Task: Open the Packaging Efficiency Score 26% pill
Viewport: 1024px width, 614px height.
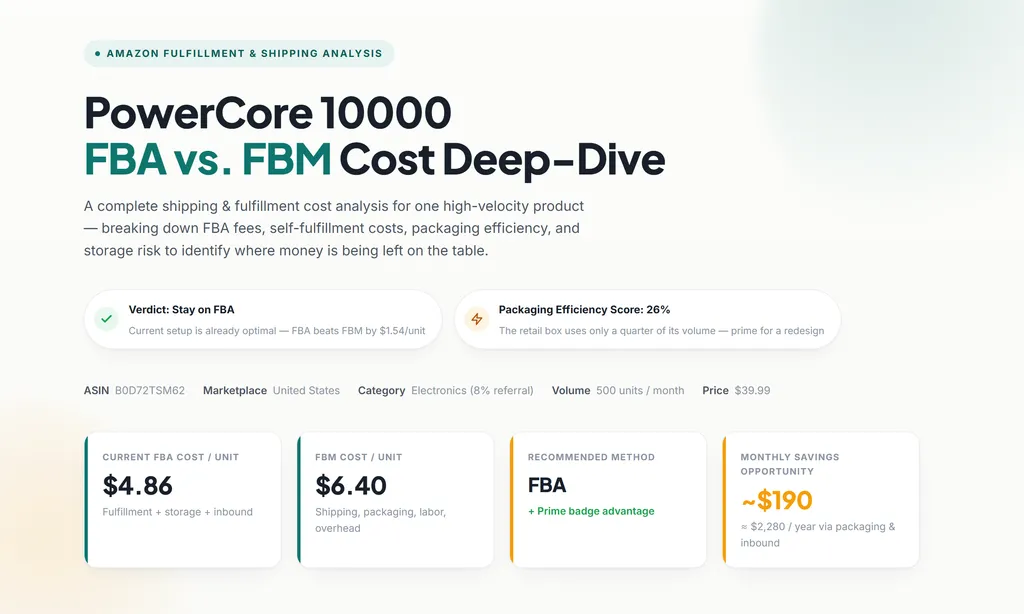Action: click(x=647, y=319)
